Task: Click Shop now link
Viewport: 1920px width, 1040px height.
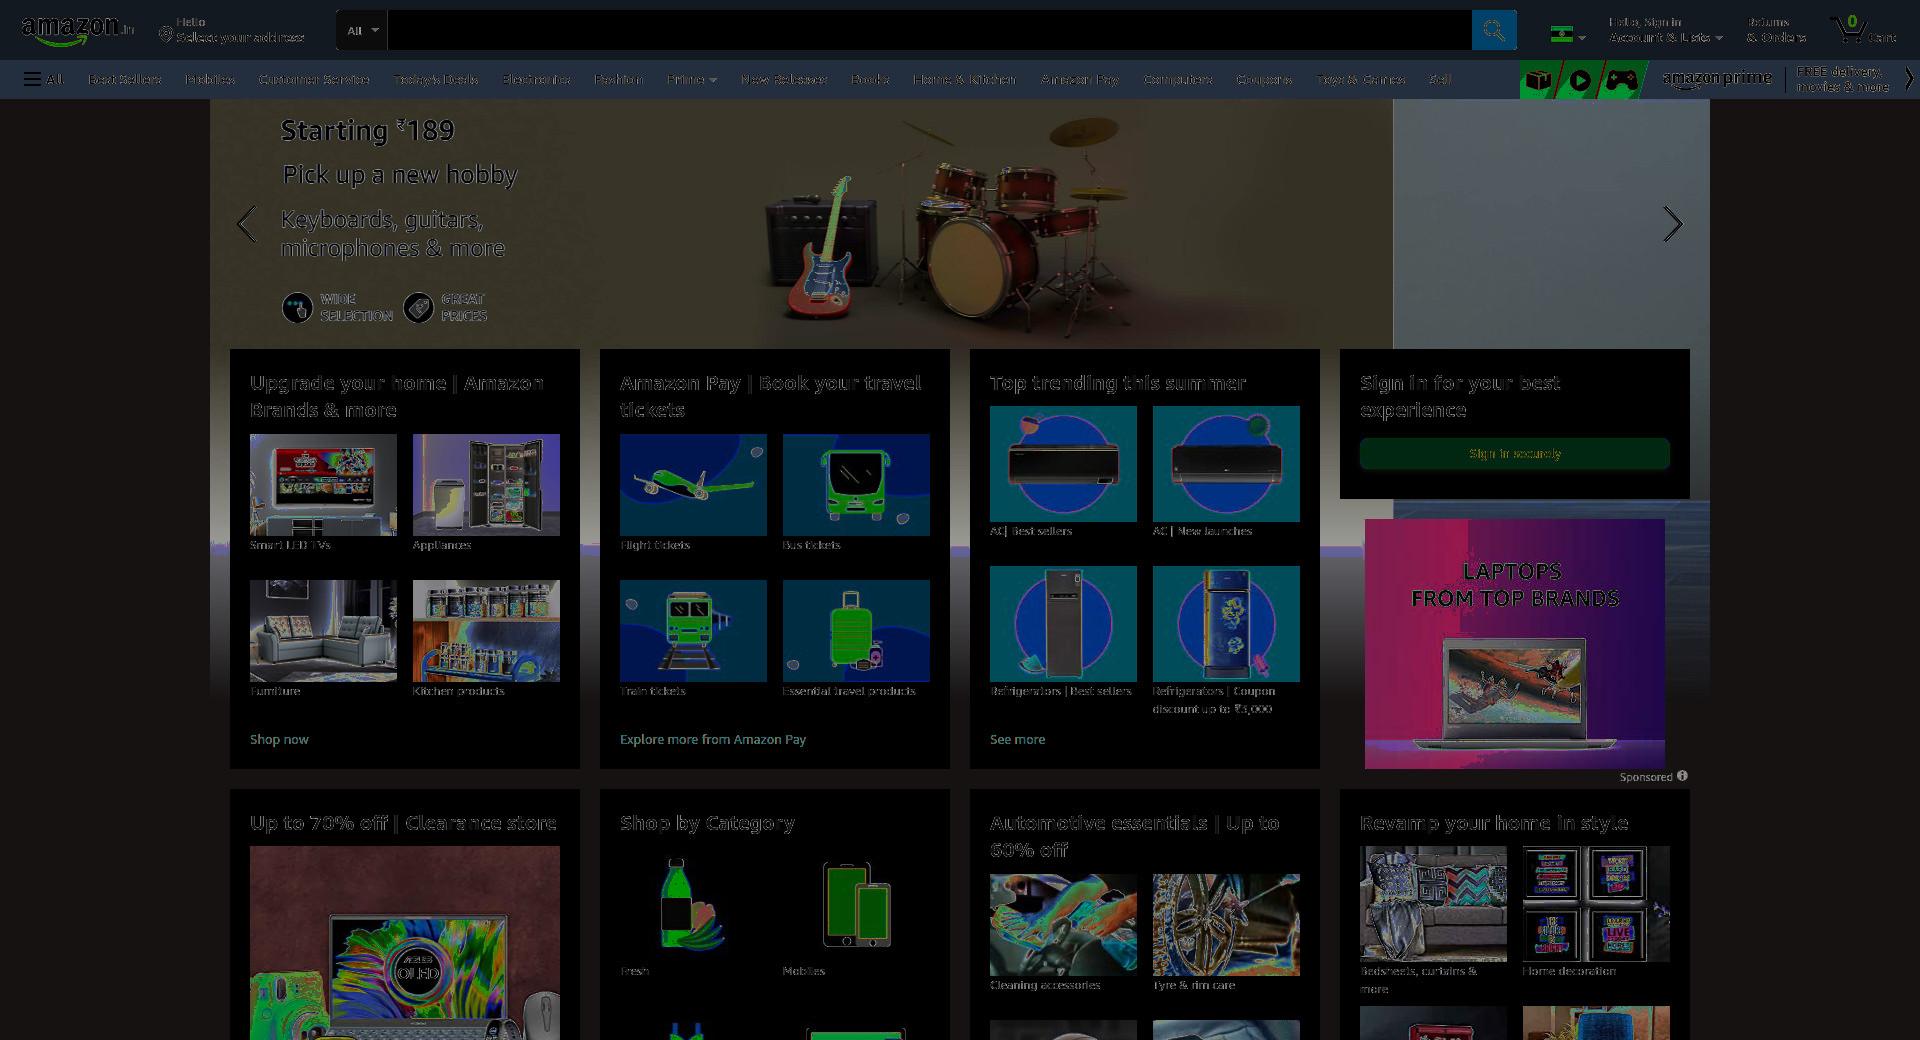Action: (279, 739)
